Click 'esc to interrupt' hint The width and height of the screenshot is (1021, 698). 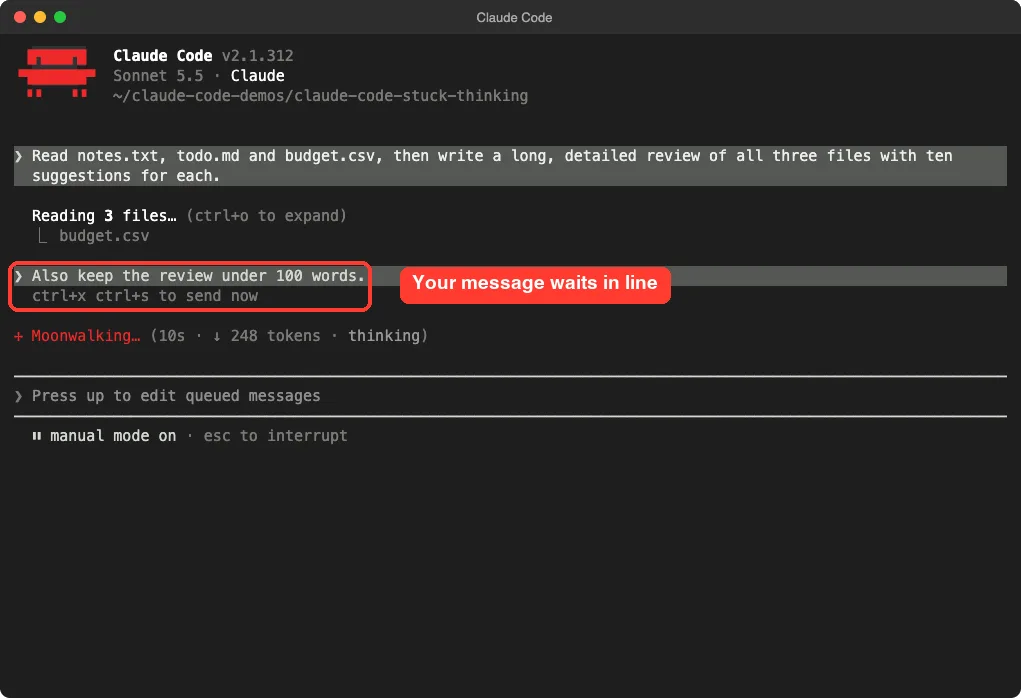tap(275, 436)
